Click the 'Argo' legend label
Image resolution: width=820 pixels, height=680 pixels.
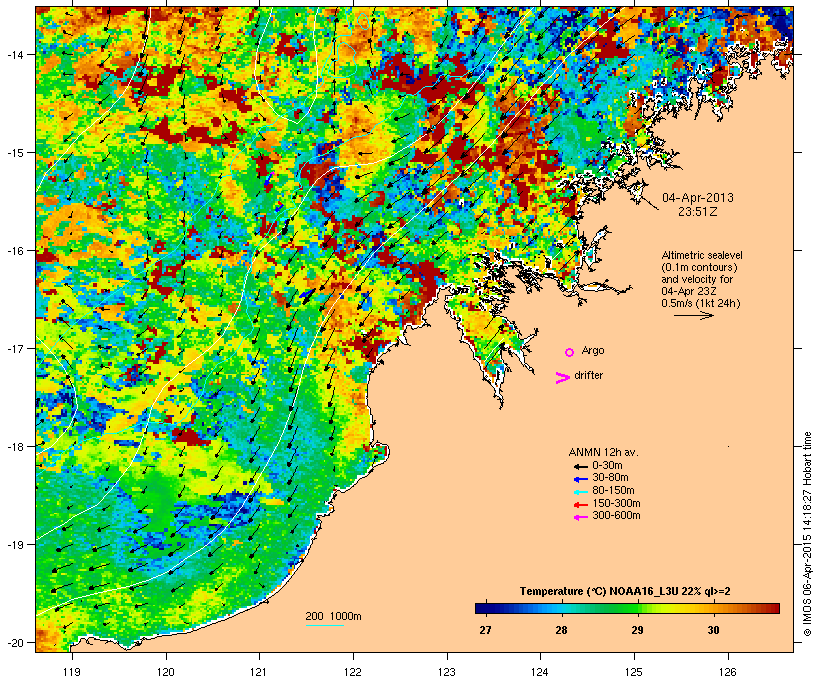tap(593, 350)
